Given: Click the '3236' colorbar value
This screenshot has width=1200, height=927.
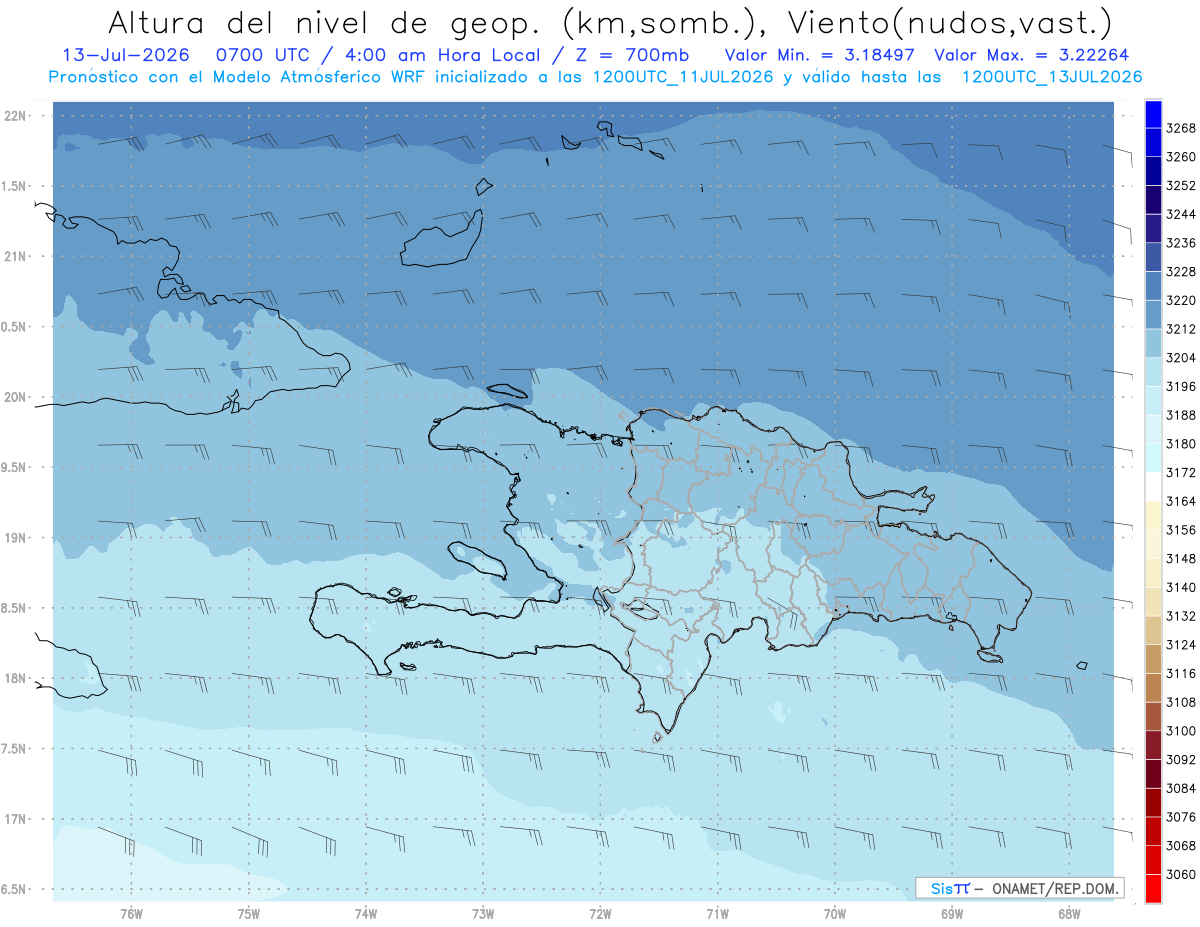Looking at the screenshot, I should pyautogui.click(x=1181, y=243).
